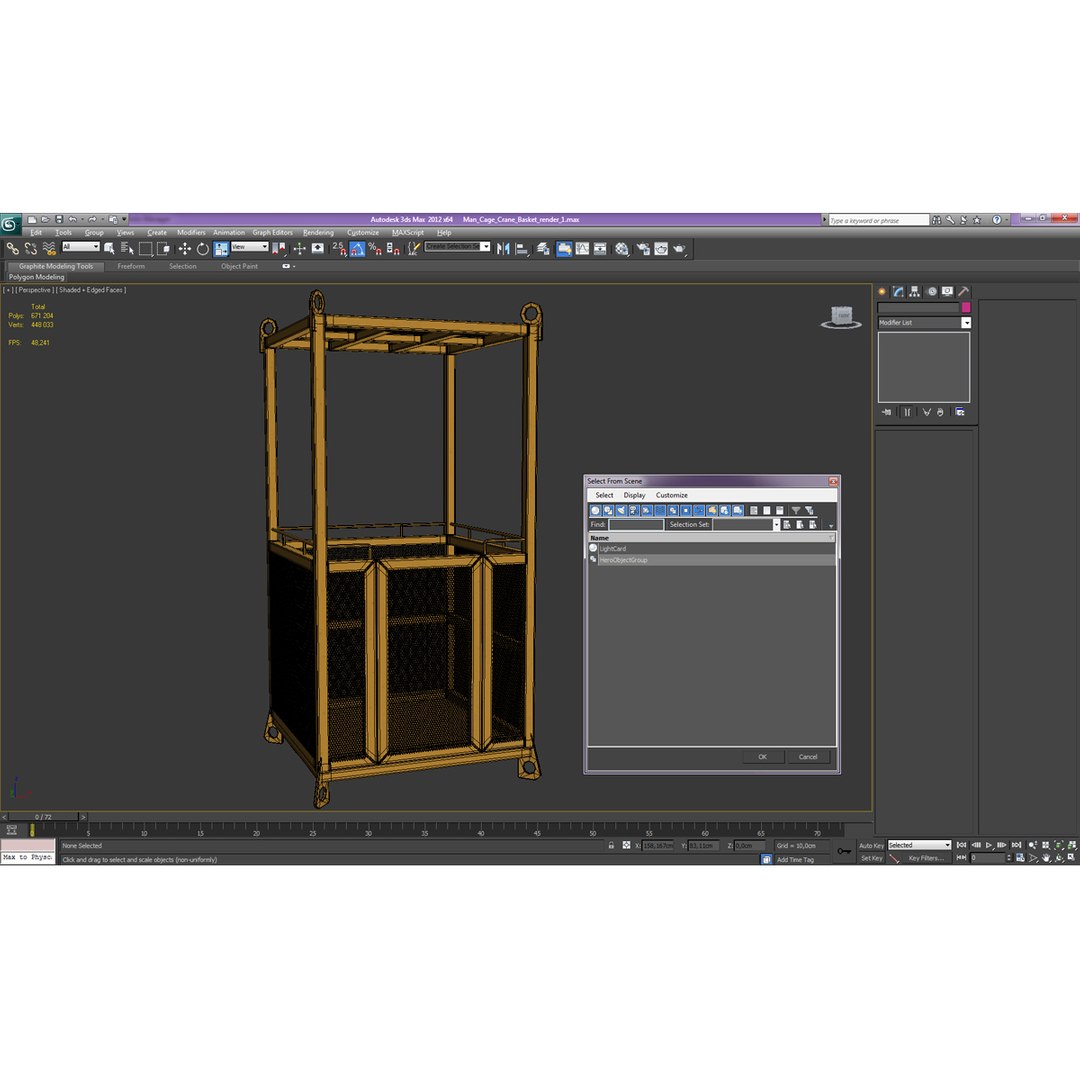Open the selection filter 'All' dropdown
The image size is (1080, 1080).
(81, 247)
